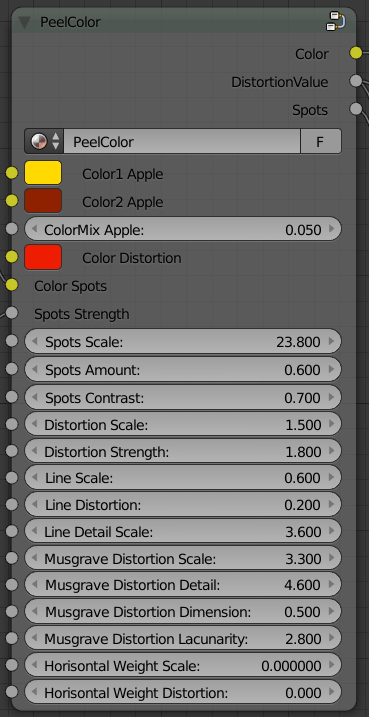The width and height of the screenshot is (369, 717).
Task: Open the dark red Color2 Apple swatch
Action: coord(43,201)
